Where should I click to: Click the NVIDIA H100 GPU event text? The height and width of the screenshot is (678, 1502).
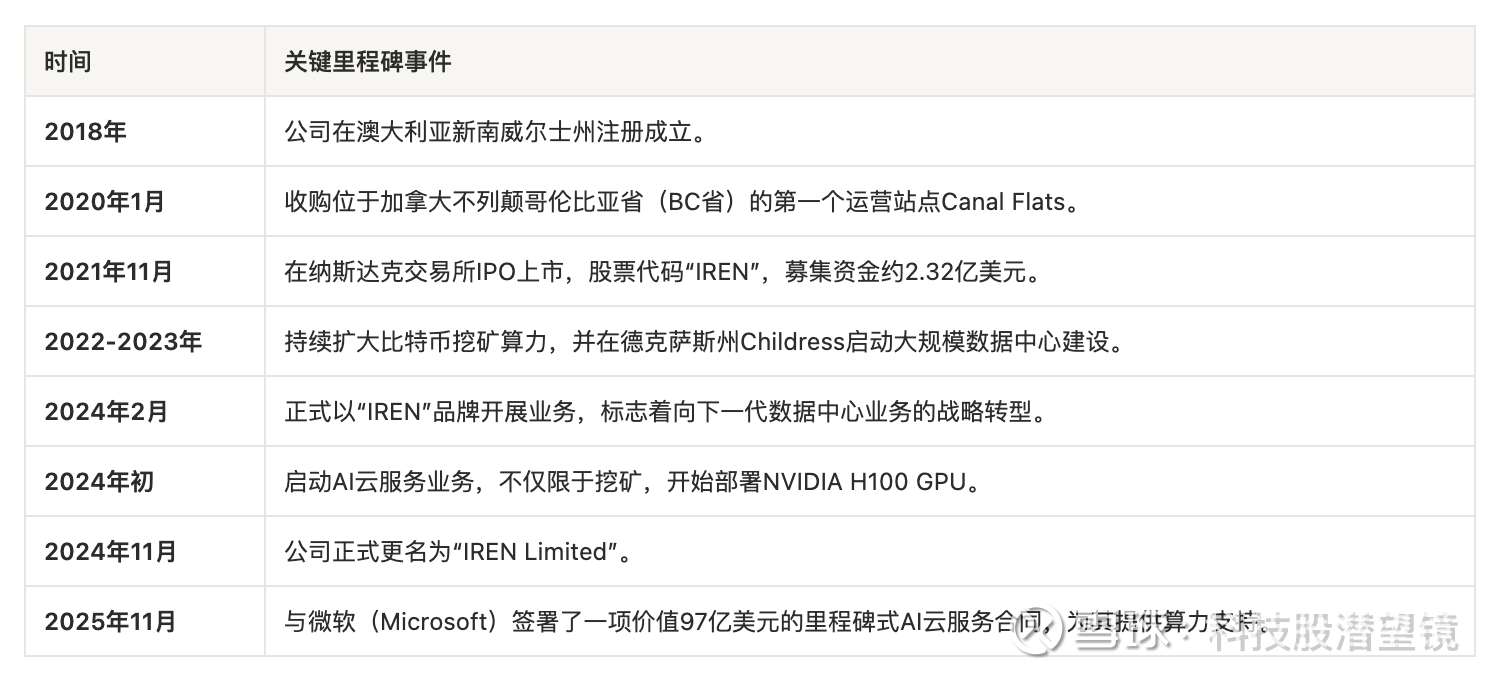coord(631,482)
